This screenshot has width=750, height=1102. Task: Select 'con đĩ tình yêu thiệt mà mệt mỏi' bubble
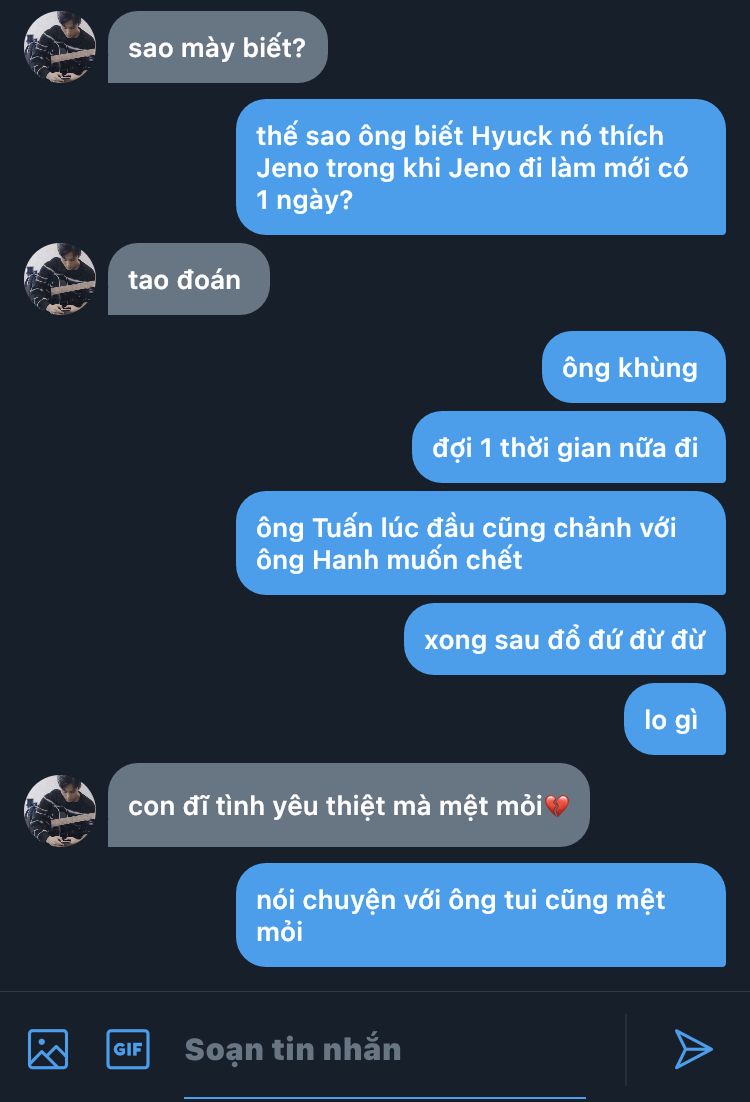coord(349,805)
